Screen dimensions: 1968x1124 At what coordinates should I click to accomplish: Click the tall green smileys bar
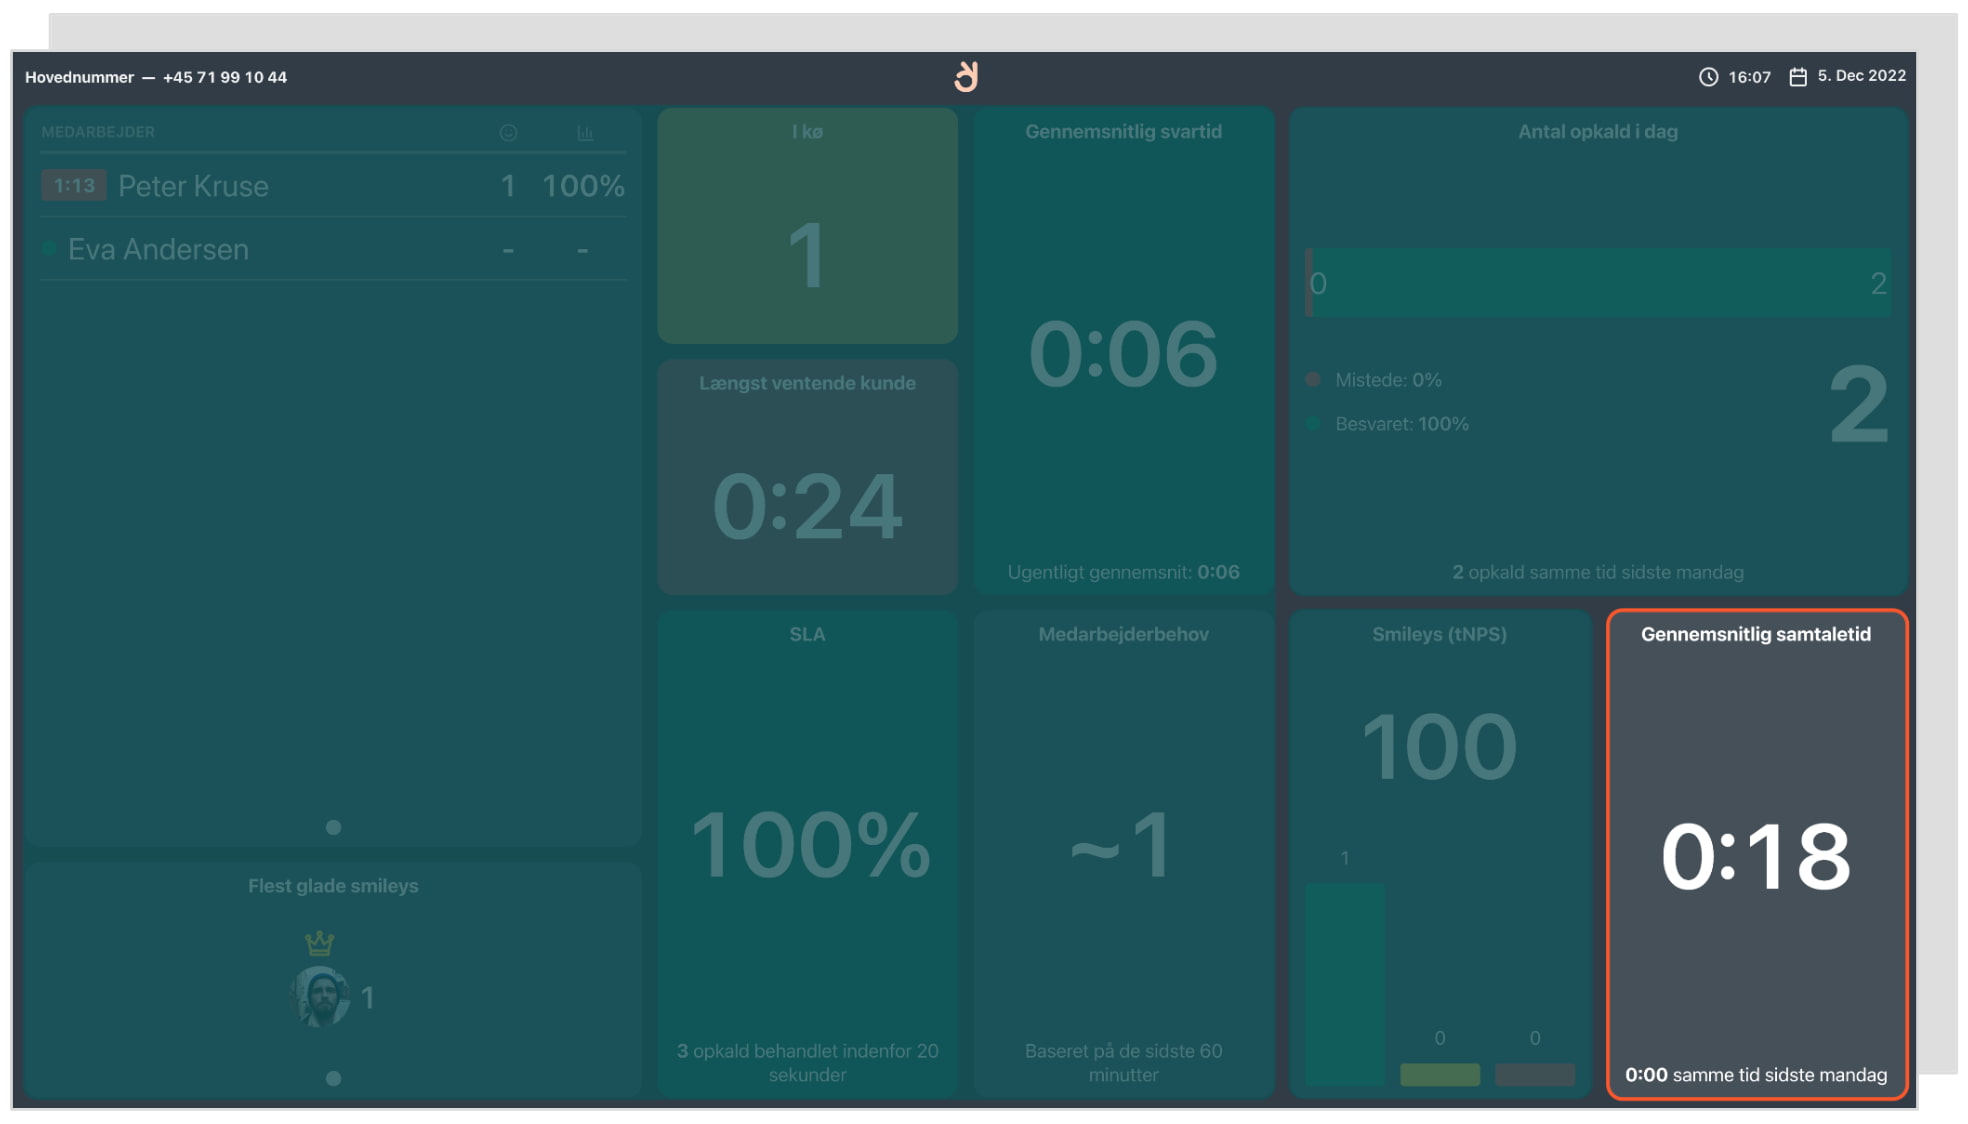(x=1344, y=982)
